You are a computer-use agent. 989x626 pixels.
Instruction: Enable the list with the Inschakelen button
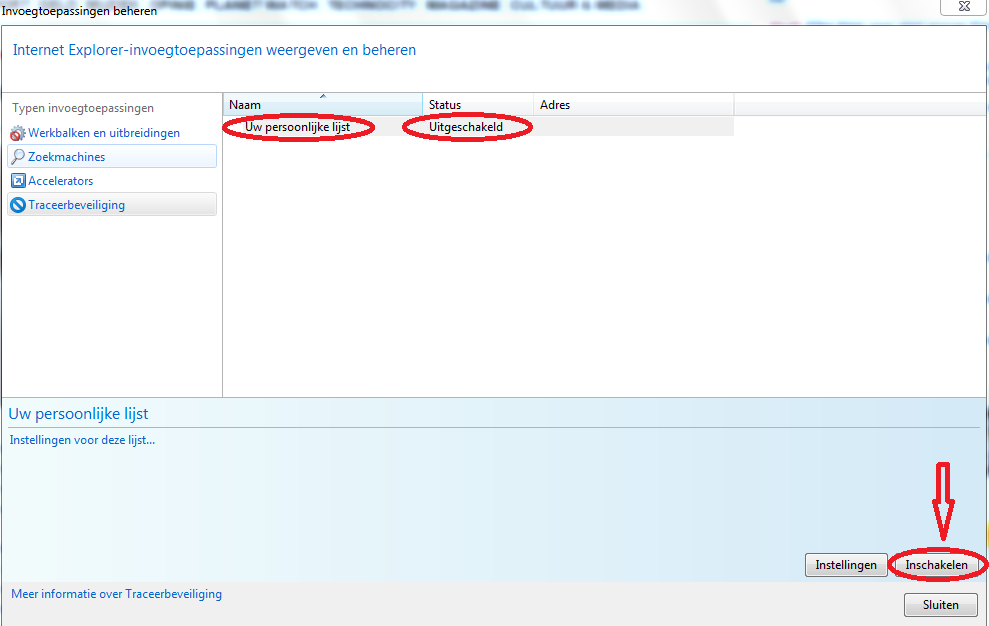(x=936, y=565)
